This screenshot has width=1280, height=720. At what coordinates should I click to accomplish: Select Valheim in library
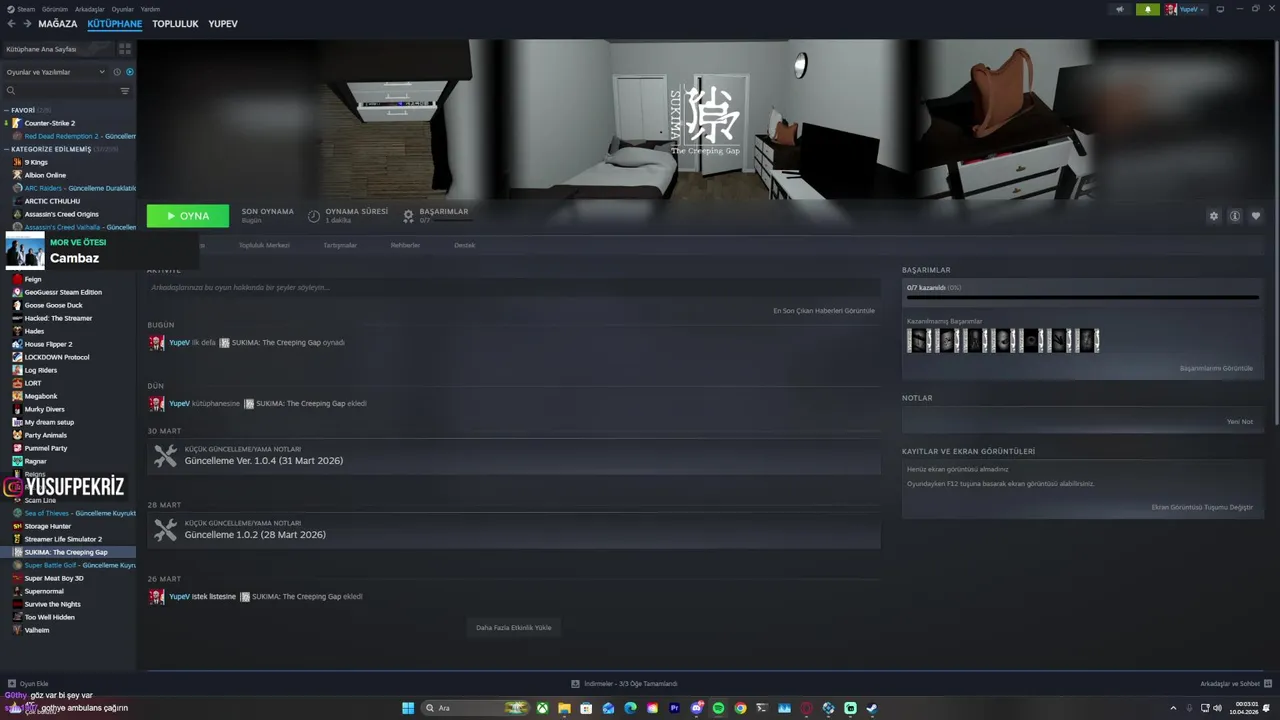[x=36, y=630]
